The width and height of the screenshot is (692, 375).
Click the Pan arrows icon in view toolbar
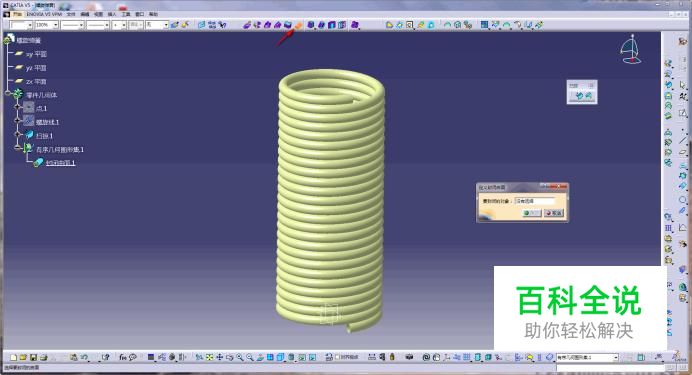(x=219, y=357)
